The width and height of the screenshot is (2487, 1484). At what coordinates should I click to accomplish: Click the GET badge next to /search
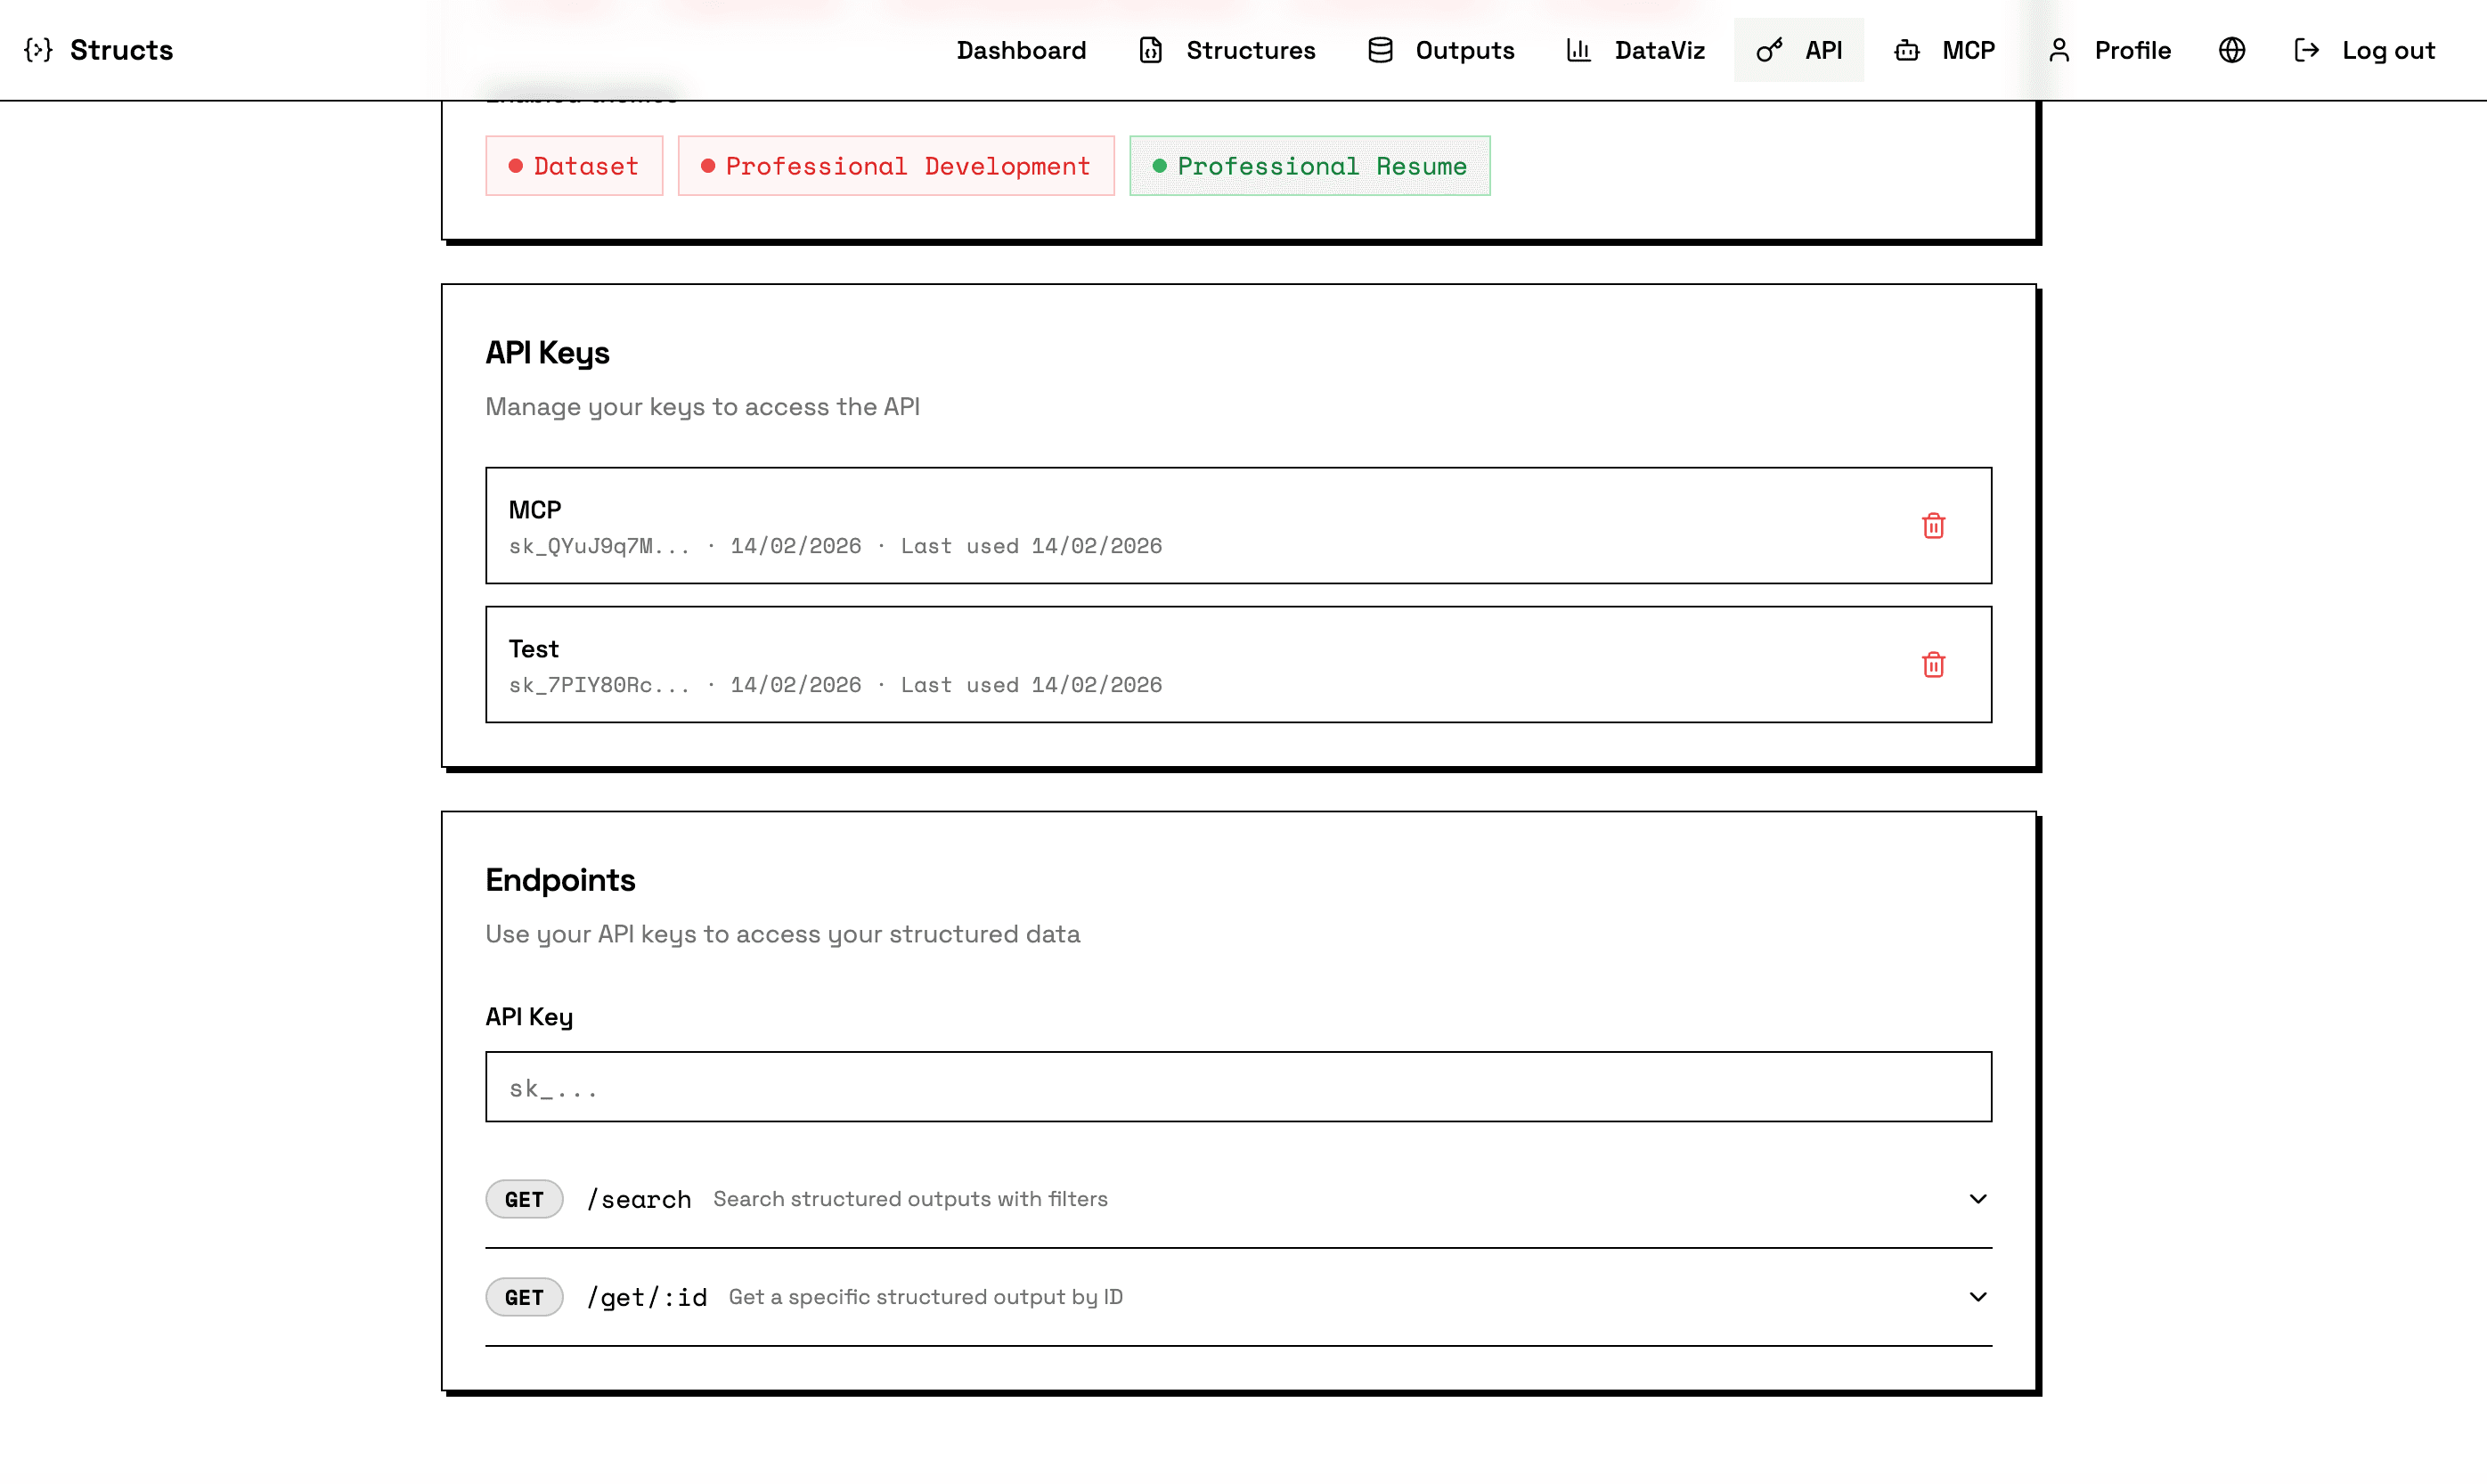click(x=524, y=1198)
